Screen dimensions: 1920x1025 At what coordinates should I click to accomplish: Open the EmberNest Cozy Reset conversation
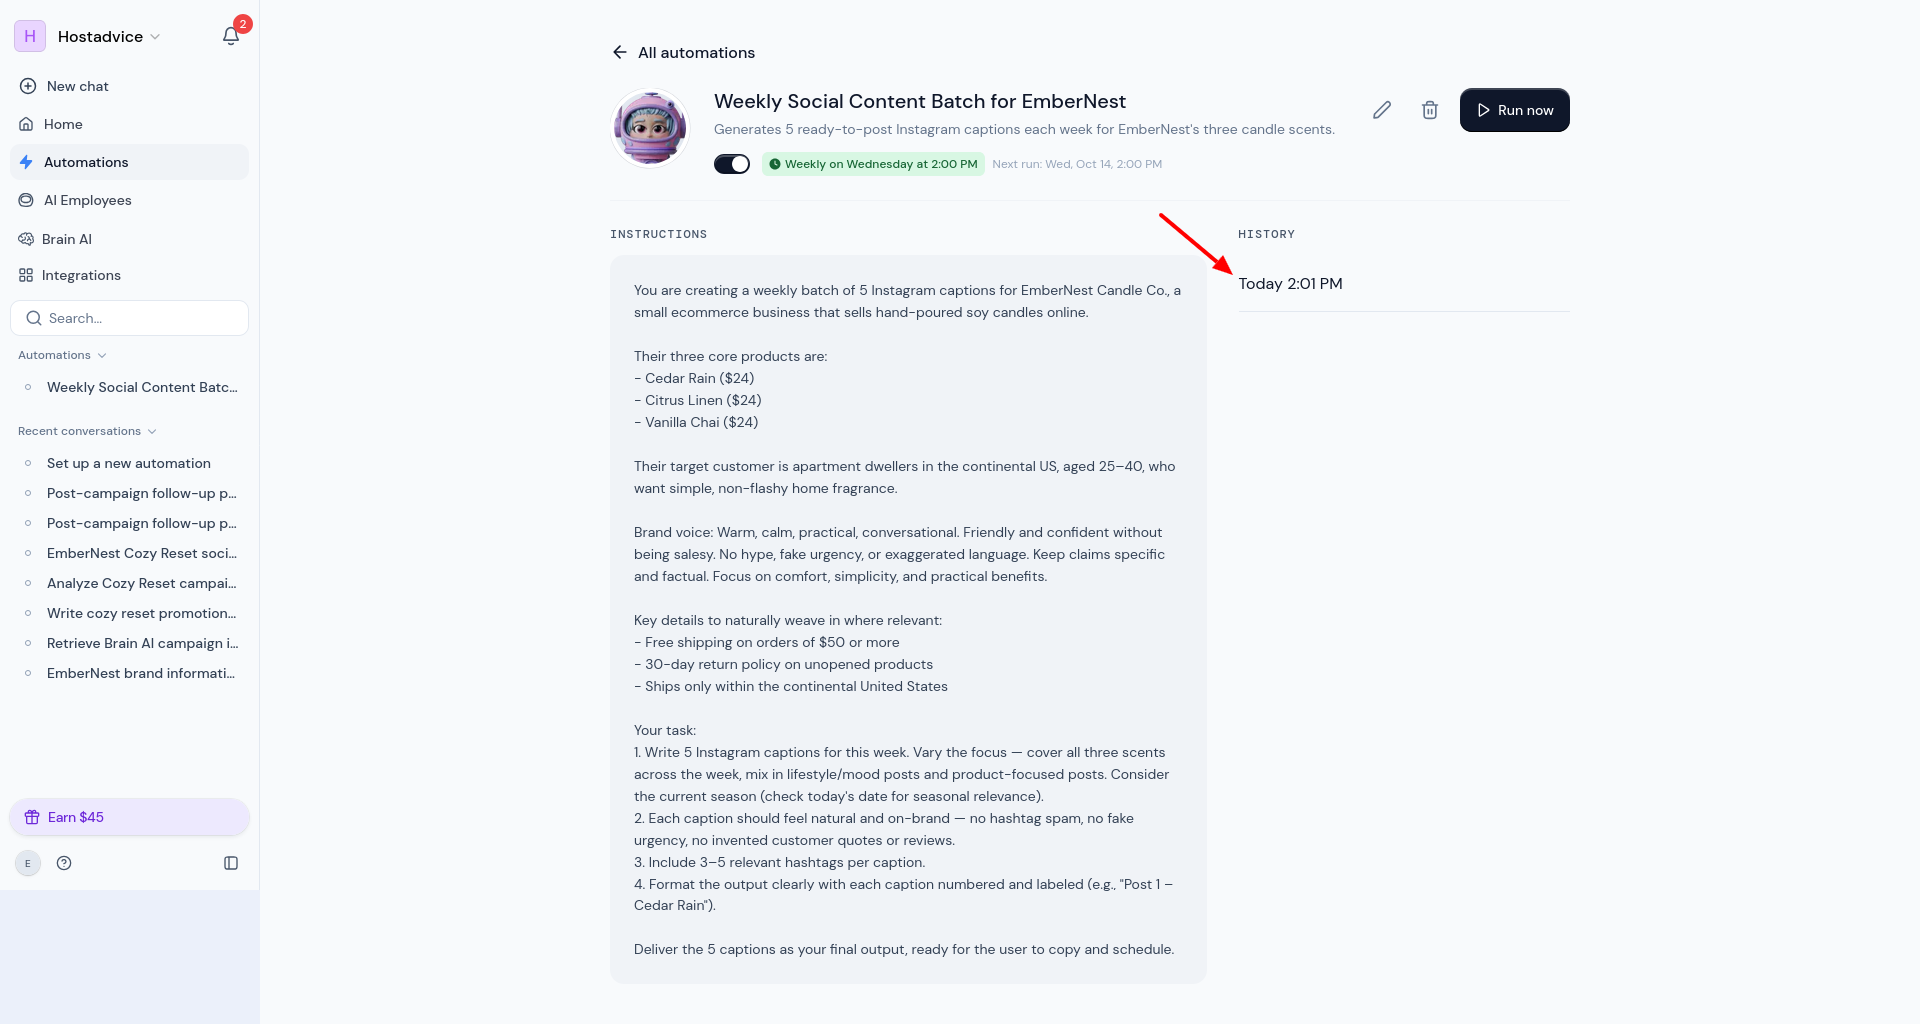(141, 553)
